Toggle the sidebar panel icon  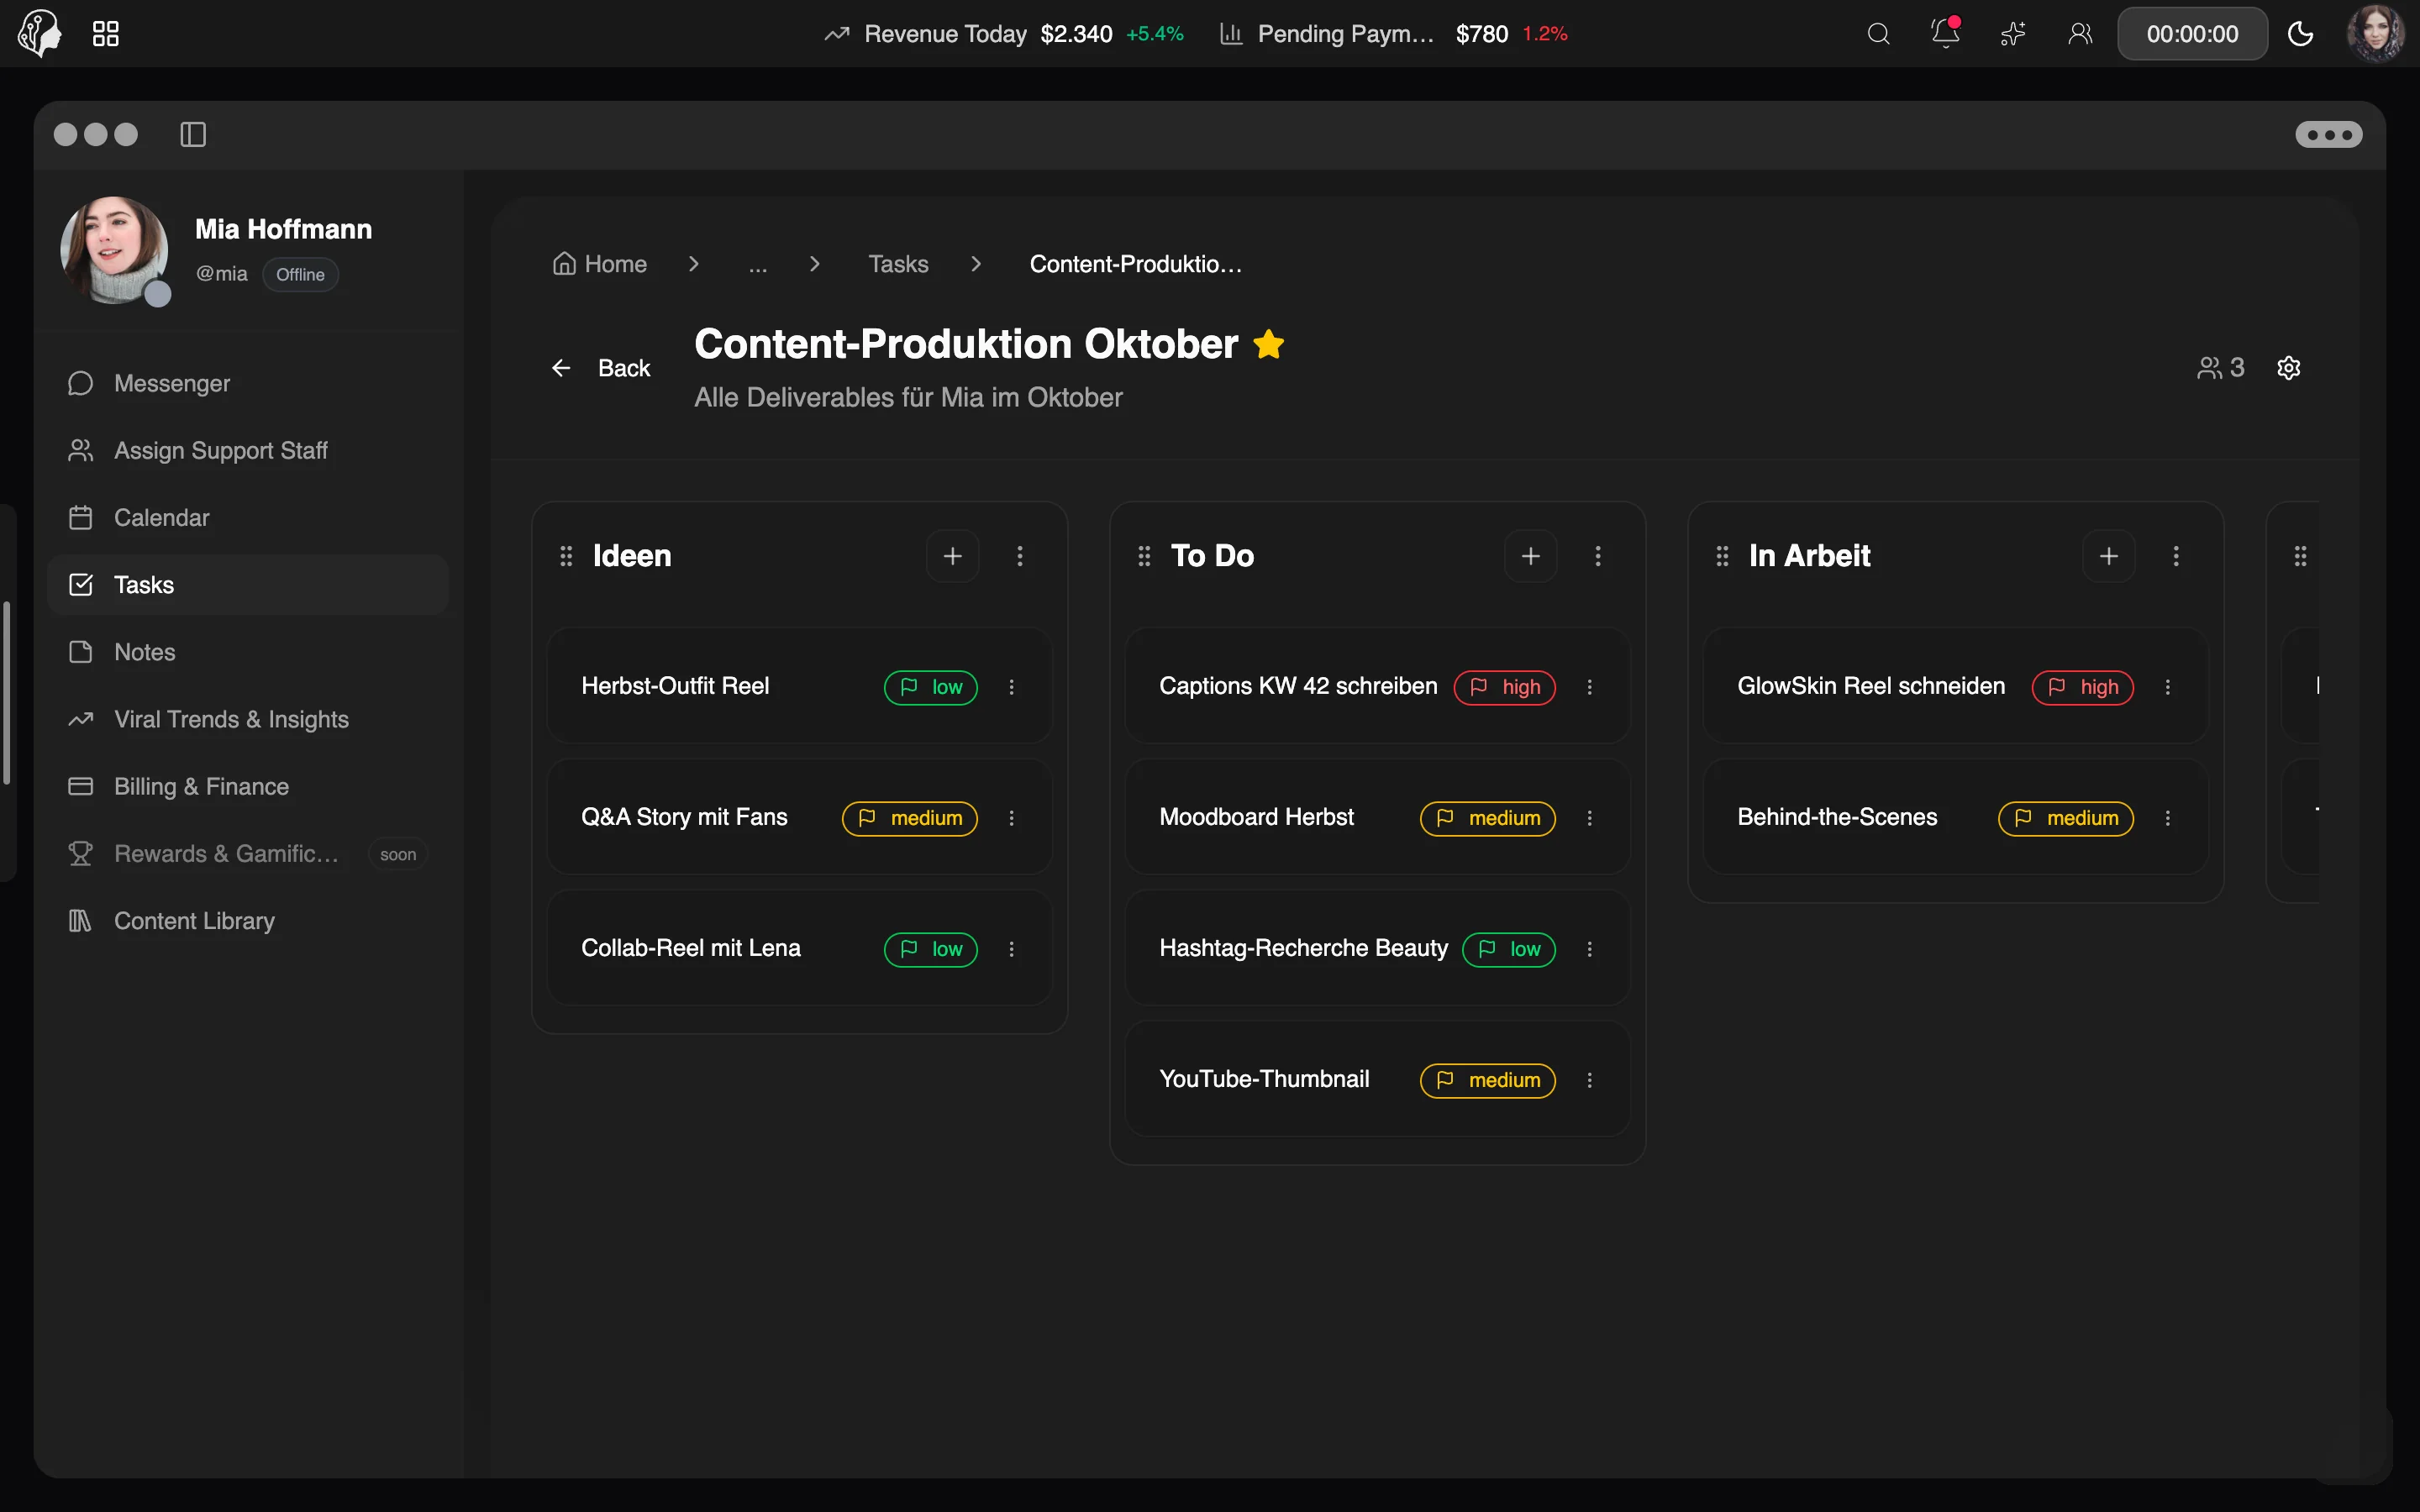pyautogui.click(x=193, y=134)
